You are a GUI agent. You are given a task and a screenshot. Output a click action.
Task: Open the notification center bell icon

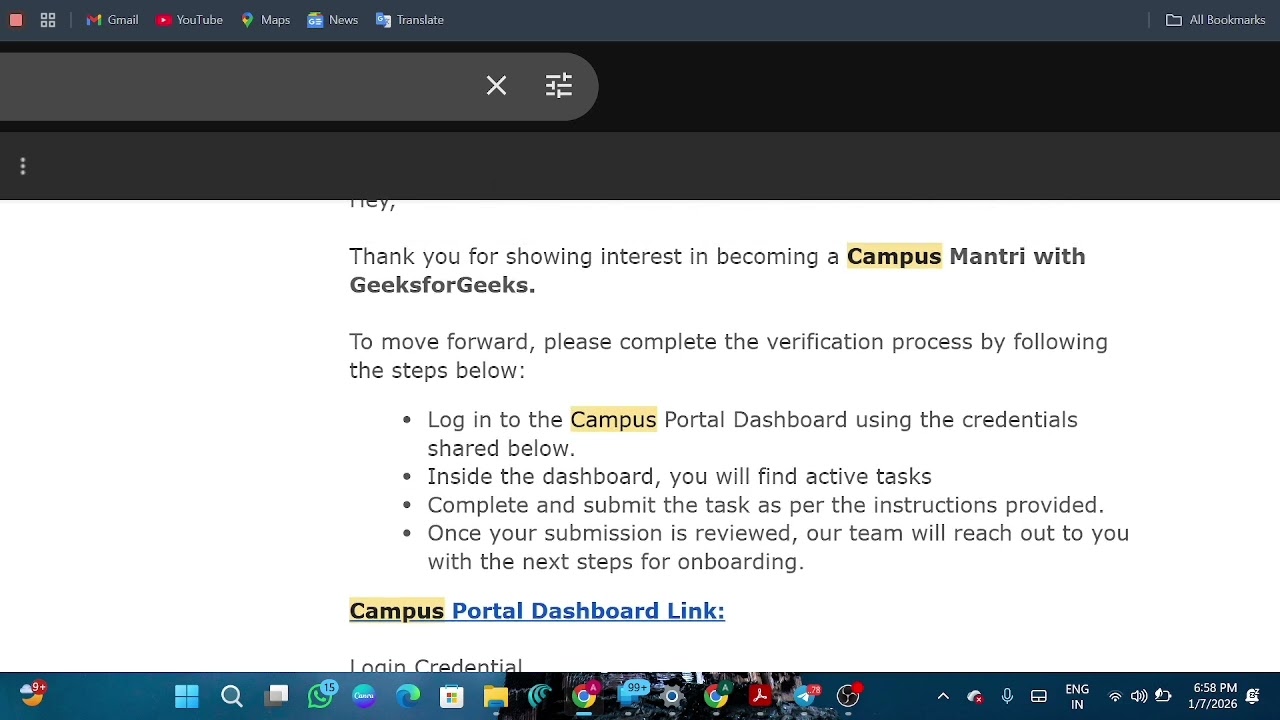[x=1253, y=696]
